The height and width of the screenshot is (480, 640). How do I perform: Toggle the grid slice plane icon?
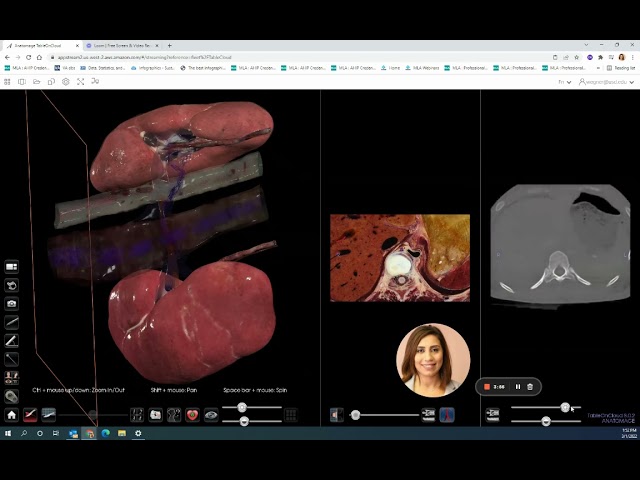point(49,415)
